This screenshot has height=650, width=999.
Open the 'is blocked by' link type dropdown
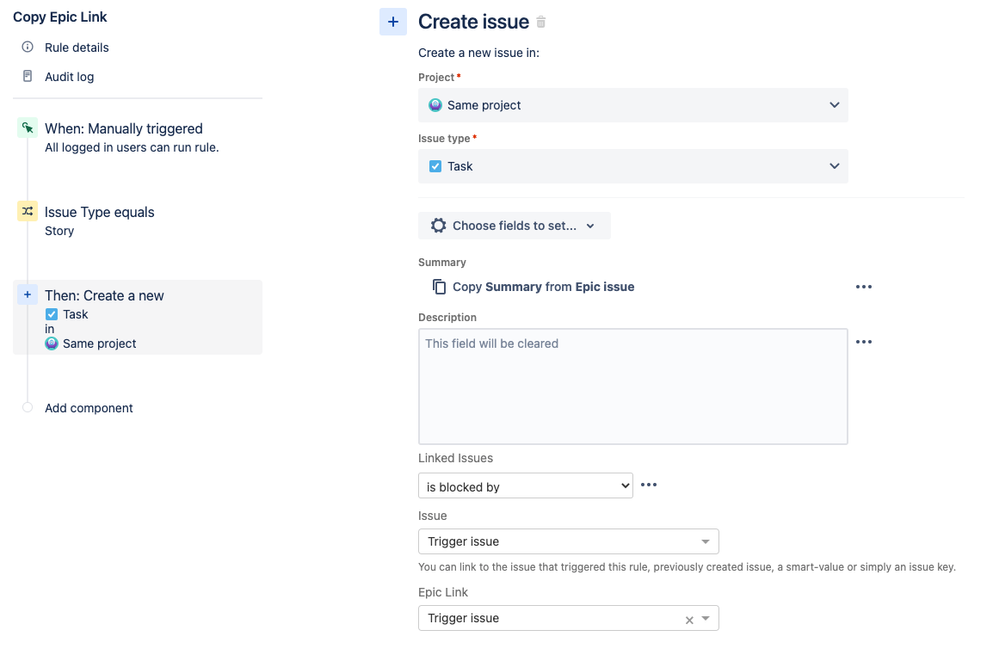[525, 487]
